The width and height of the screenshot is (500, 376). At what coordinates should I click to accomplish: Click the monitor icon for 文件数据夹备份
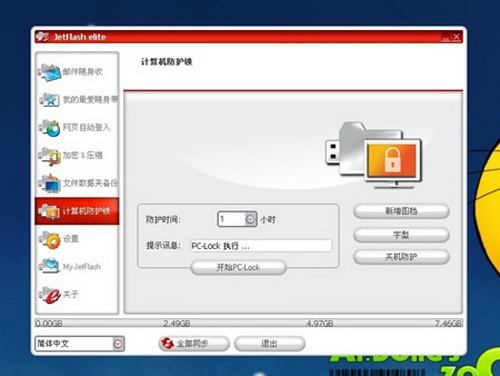pos(49,183)
